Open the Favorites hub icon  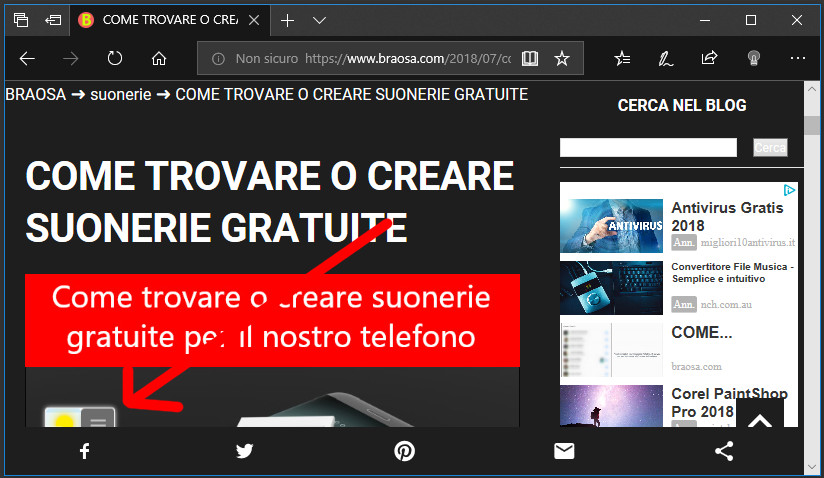coord(622,59)
